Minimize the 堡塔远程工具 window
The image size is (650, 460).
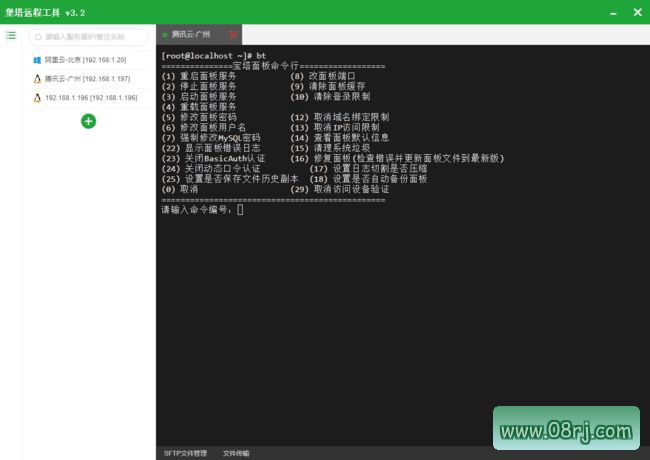[x=613, y=14]
